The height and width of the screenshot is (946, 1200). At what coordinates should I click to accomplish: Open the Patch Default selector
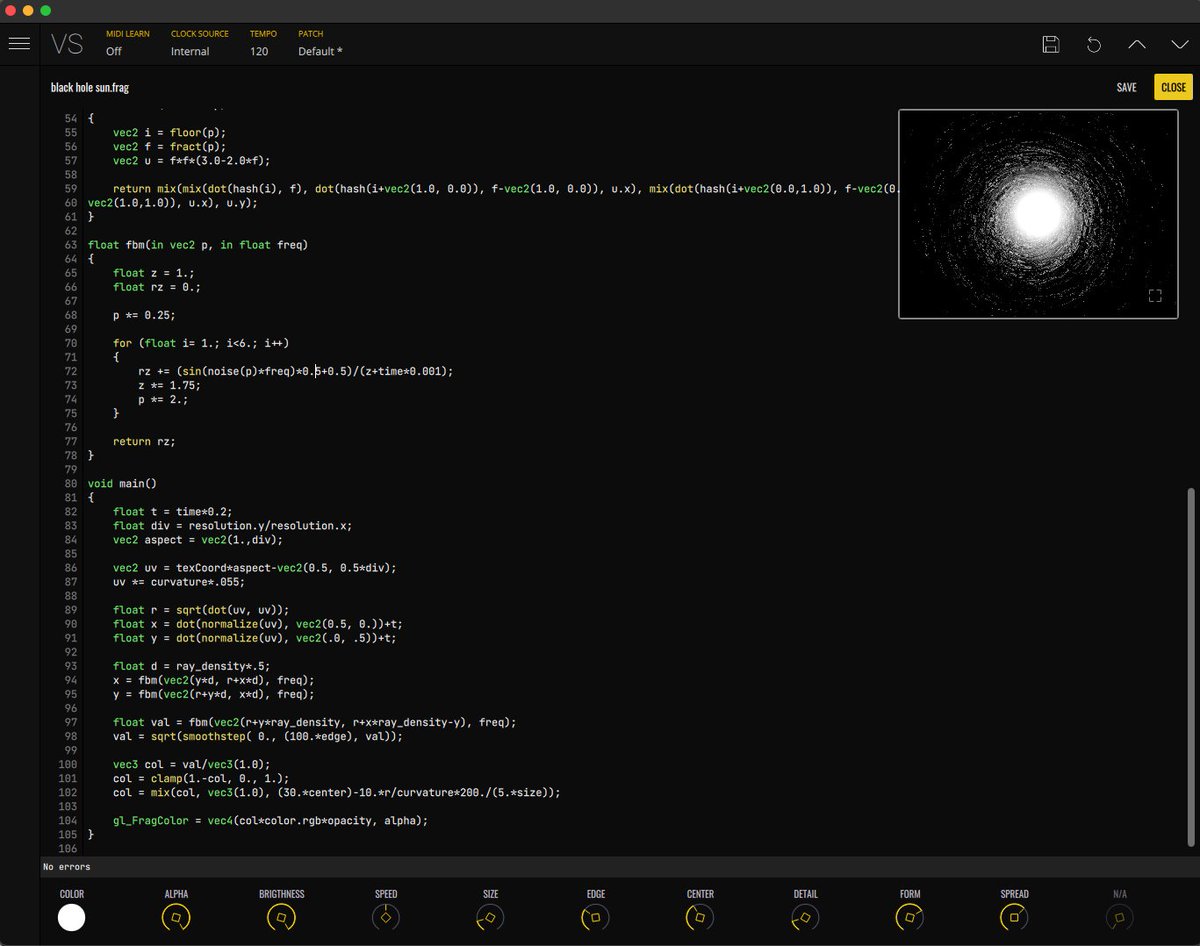(x=320, y=51)
